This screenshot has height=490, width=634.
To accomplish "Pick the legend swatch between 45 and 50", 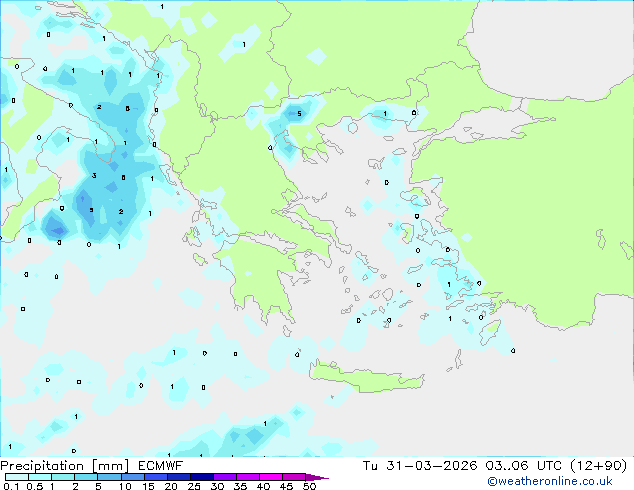I will click(294, 477).
